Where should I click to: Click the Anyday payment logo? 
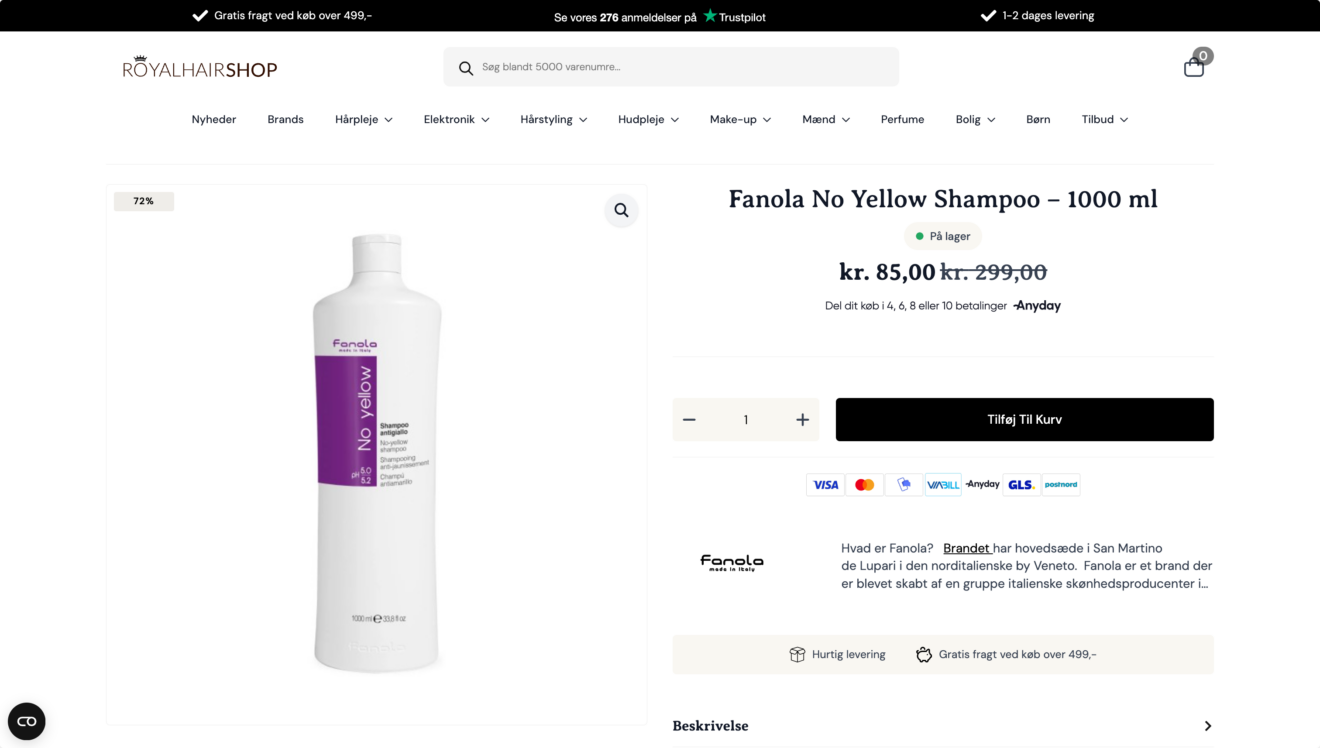coord(1037,306)
